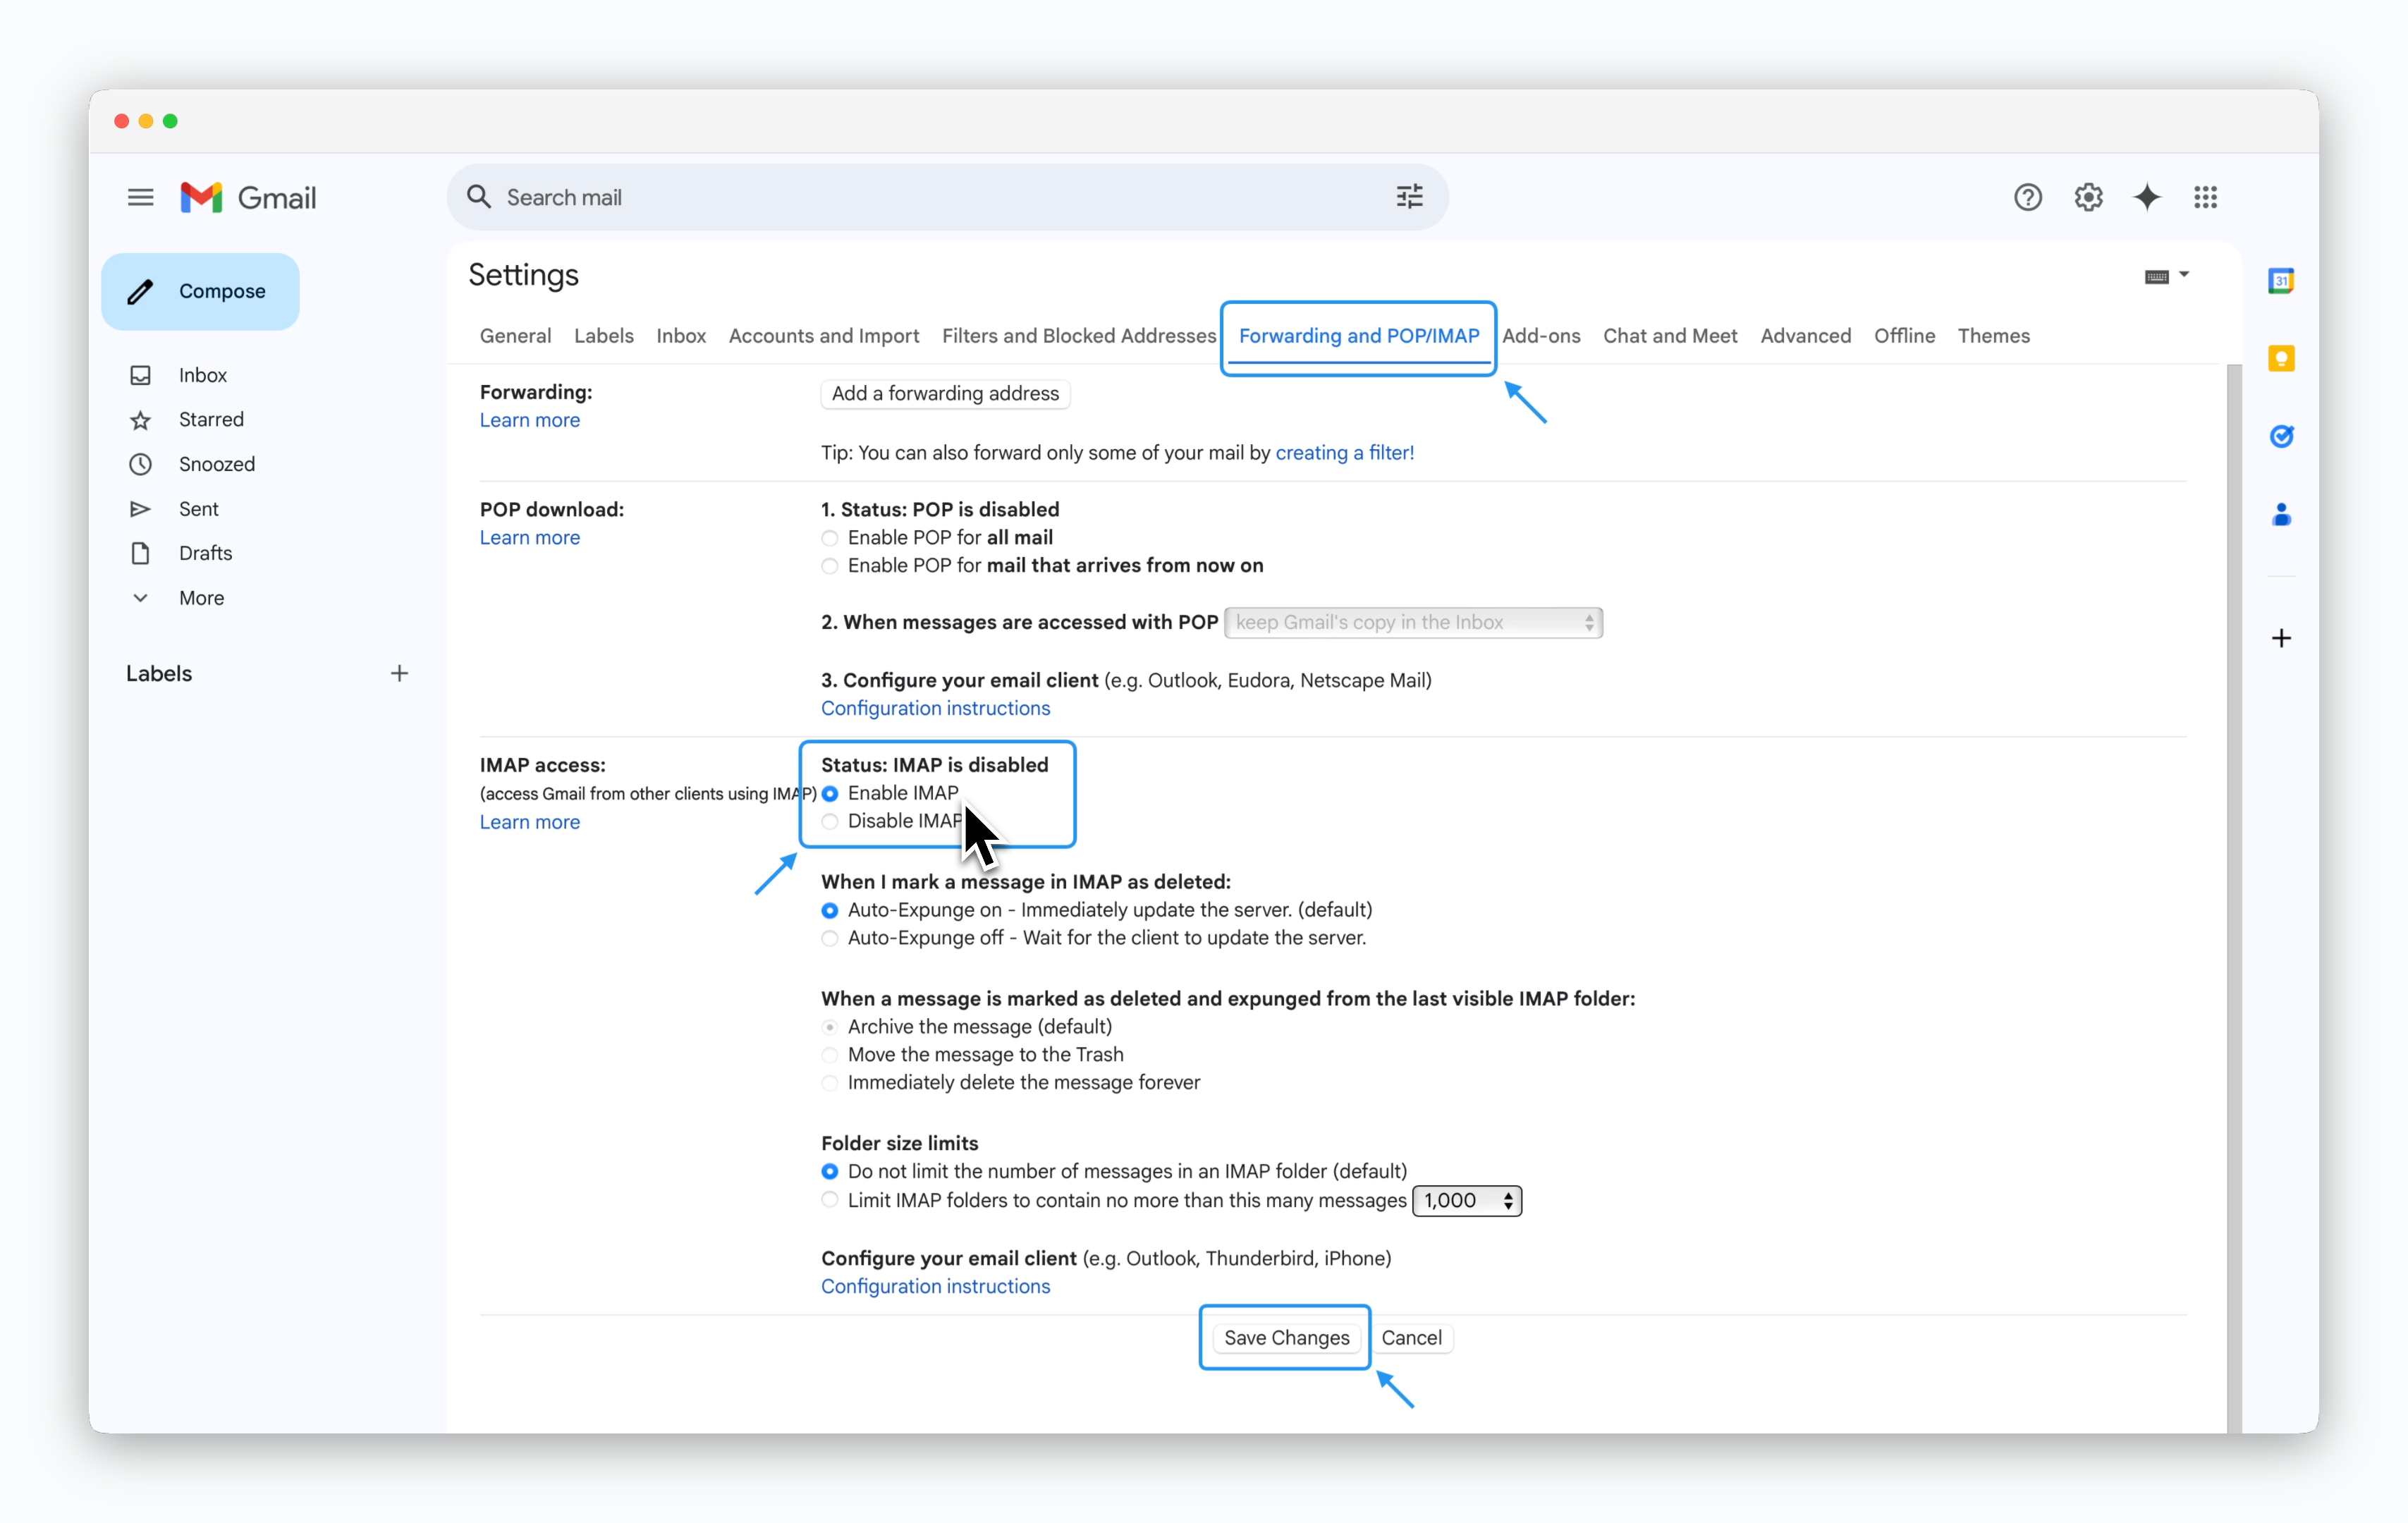The image size is (2408, 1523).
Task: Open Google Calendar side panel icon
Action: (x=2281, y=281)
